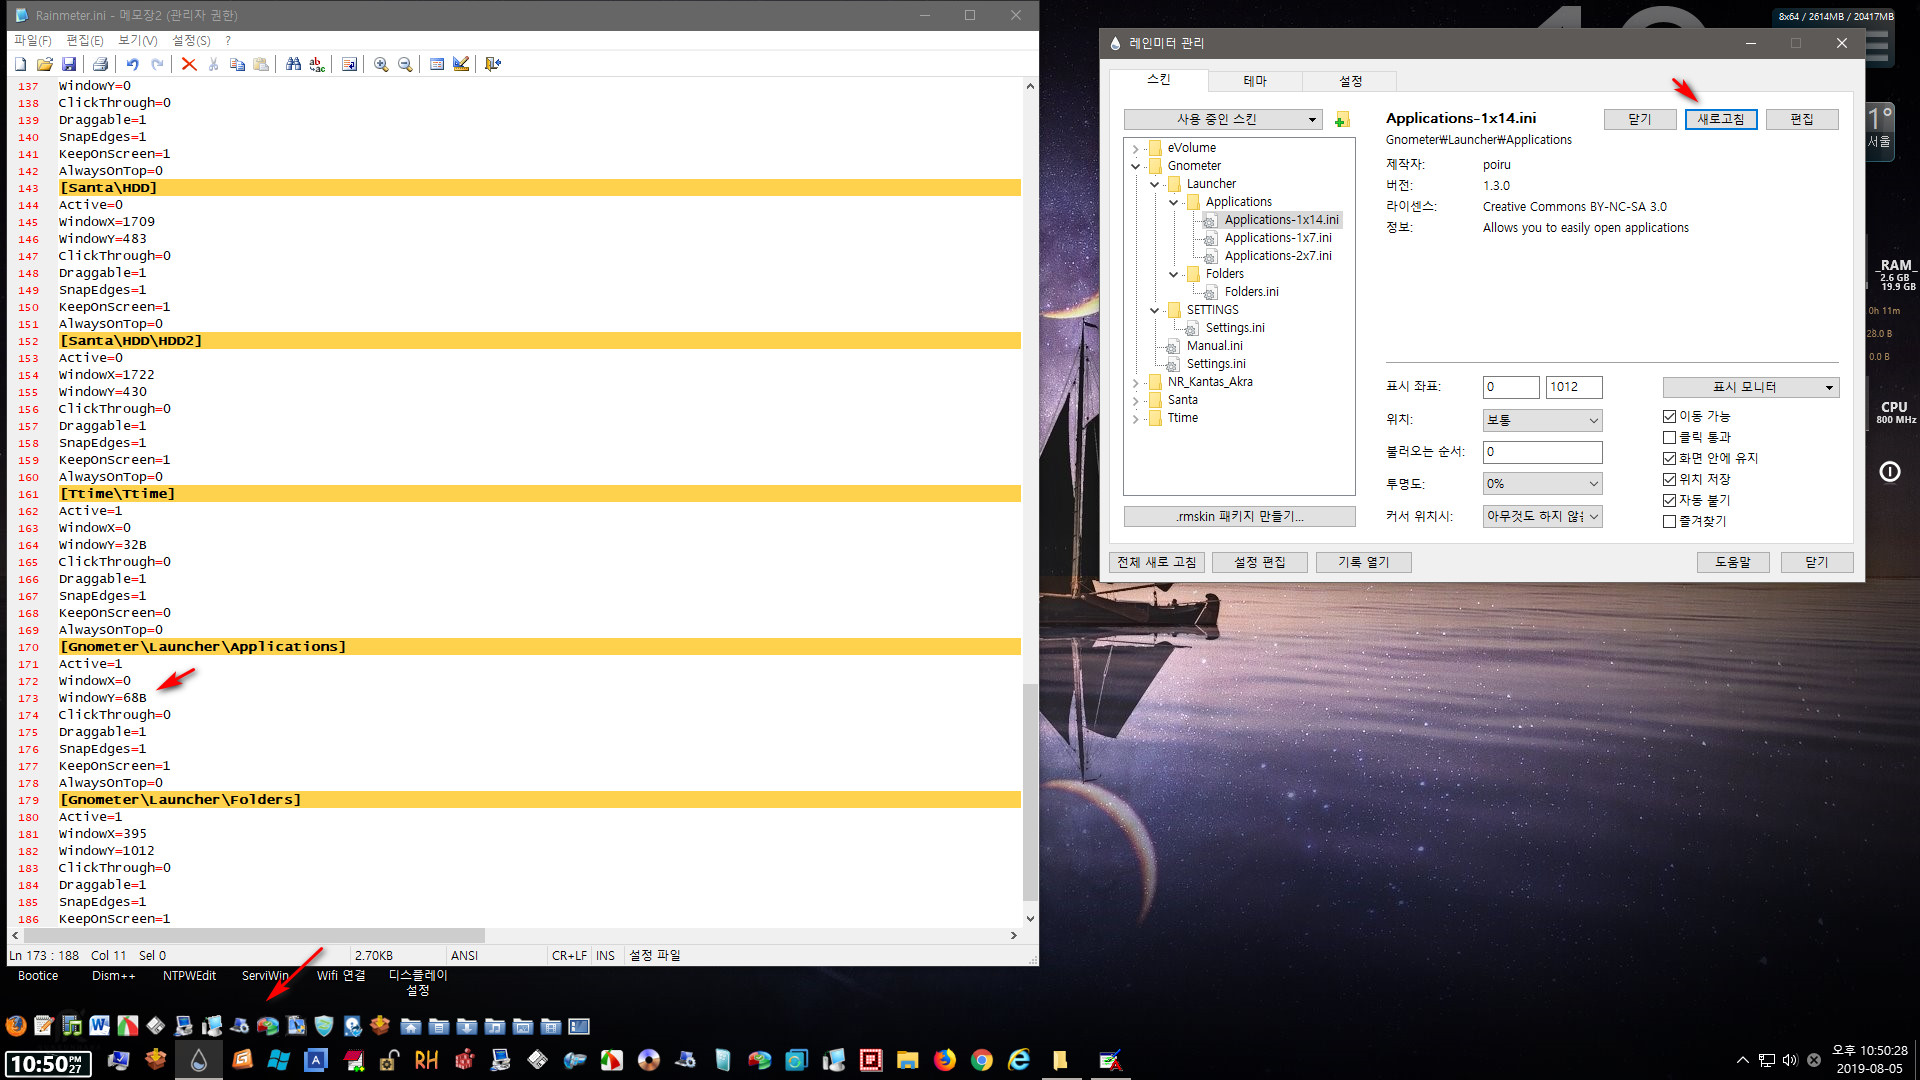Screen dimensions: 1920x1080
Task: Click the vertical scrollbar thumb in Notepad2
Action: tap(1030, 792)
